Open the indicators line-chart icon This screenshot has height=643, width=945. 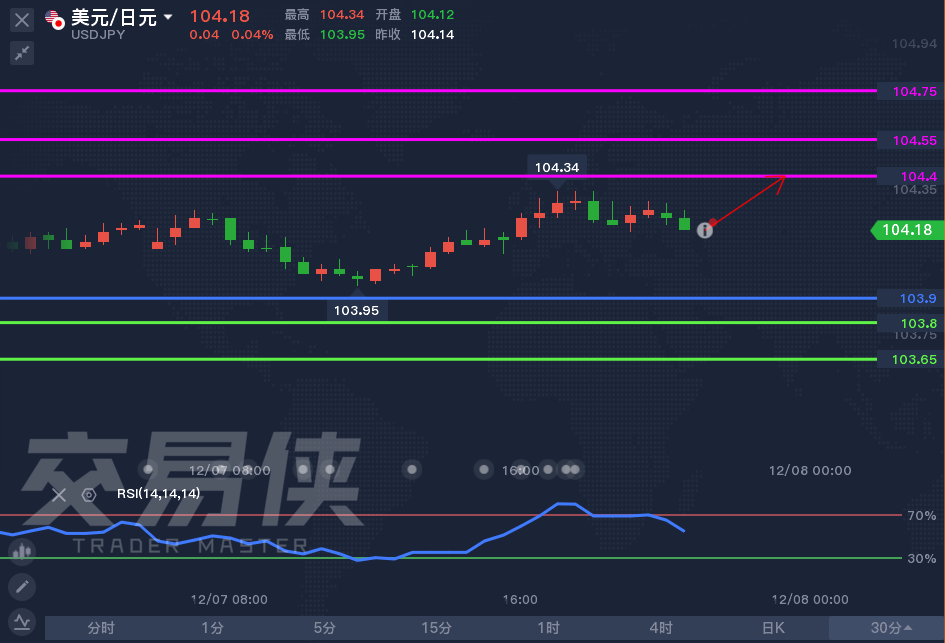pos(22,621)
